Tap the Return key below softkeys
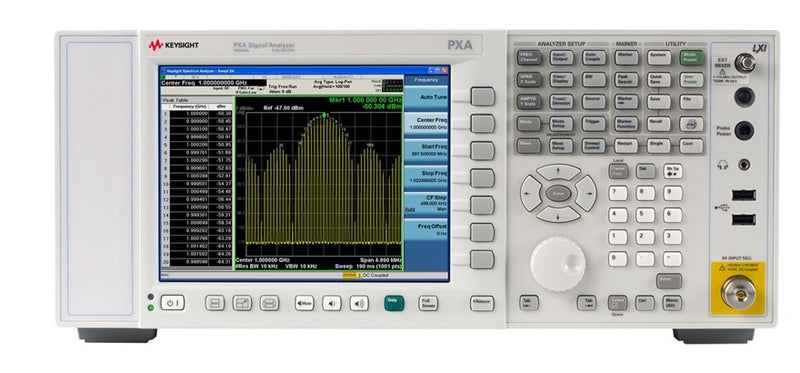Viewport: 800px width, 373px height. click(x=482, y=303)
